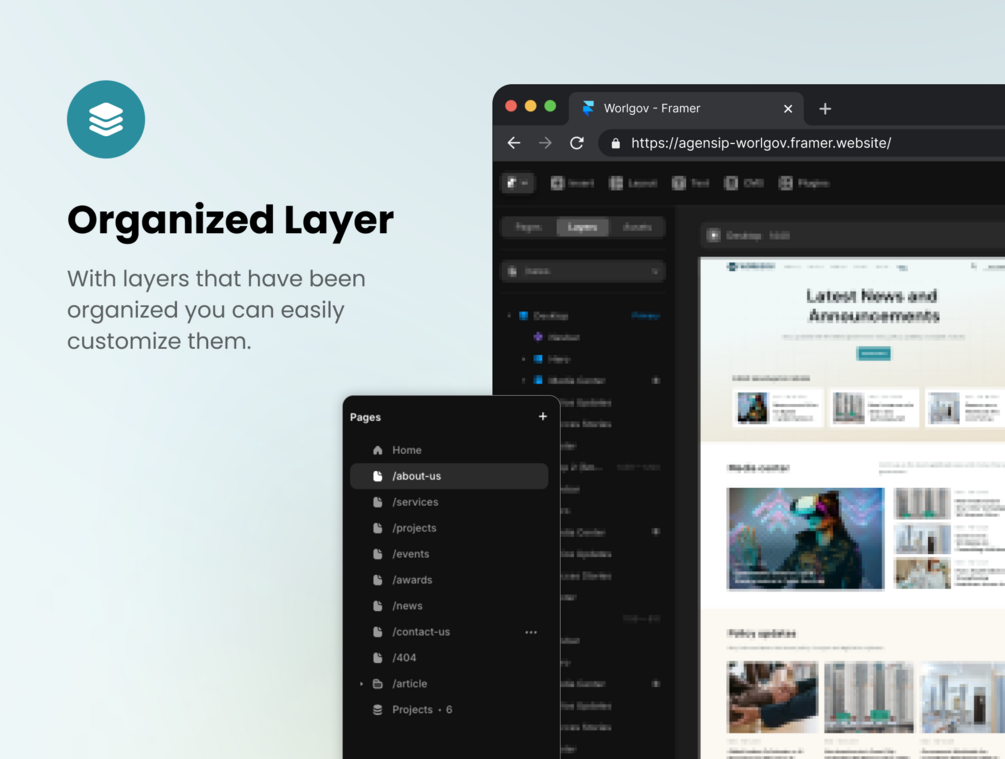Click the browser address bar URL
This screenshot has width=1005, height=759.
[761, 143]
